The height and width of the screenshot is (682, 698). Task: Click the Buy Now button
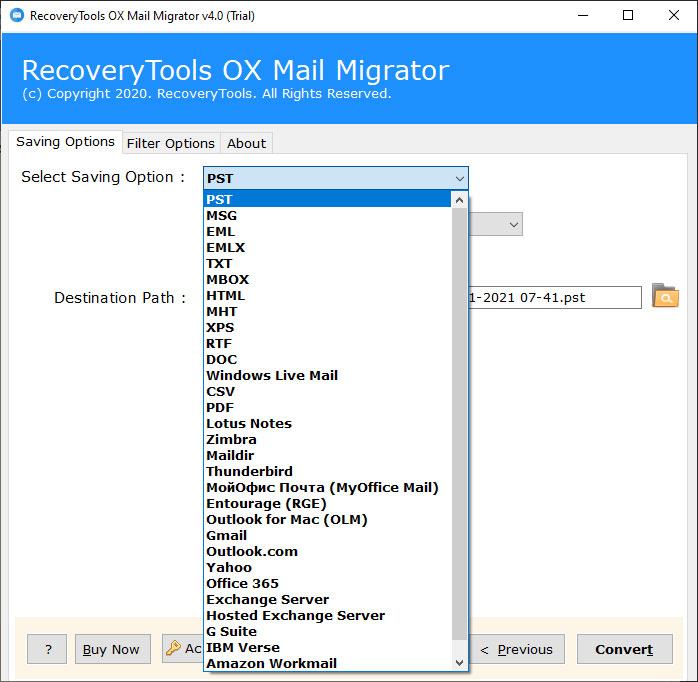click(113, 649)
